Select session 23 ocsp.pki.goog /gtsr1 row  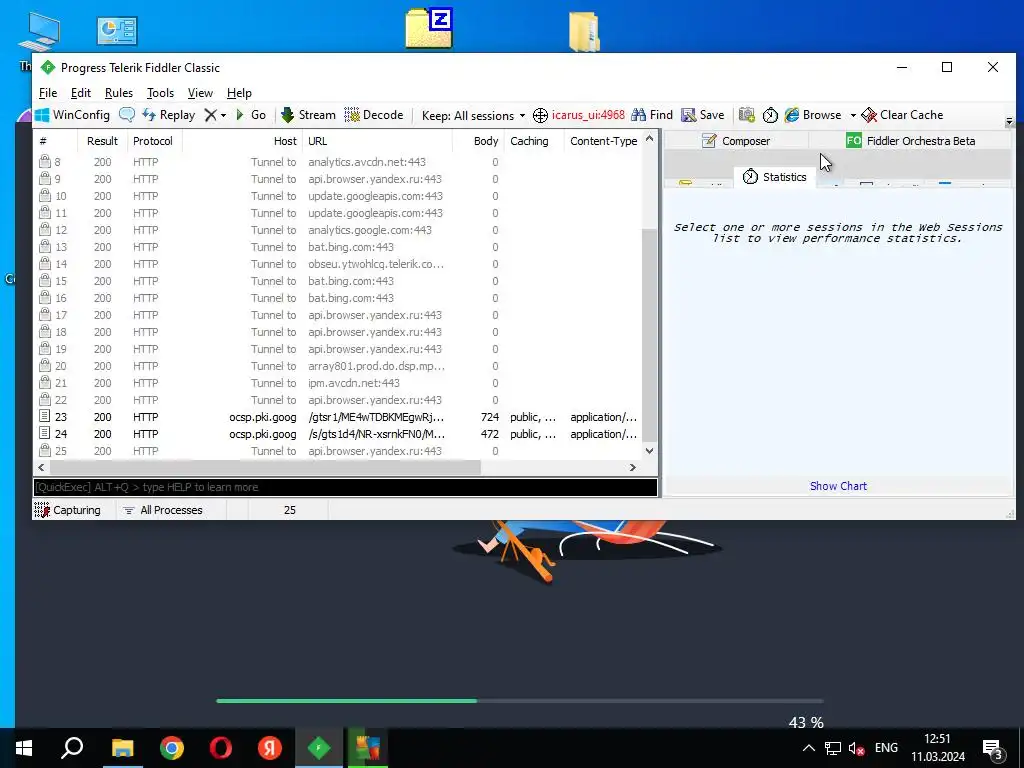coord(338,417)
